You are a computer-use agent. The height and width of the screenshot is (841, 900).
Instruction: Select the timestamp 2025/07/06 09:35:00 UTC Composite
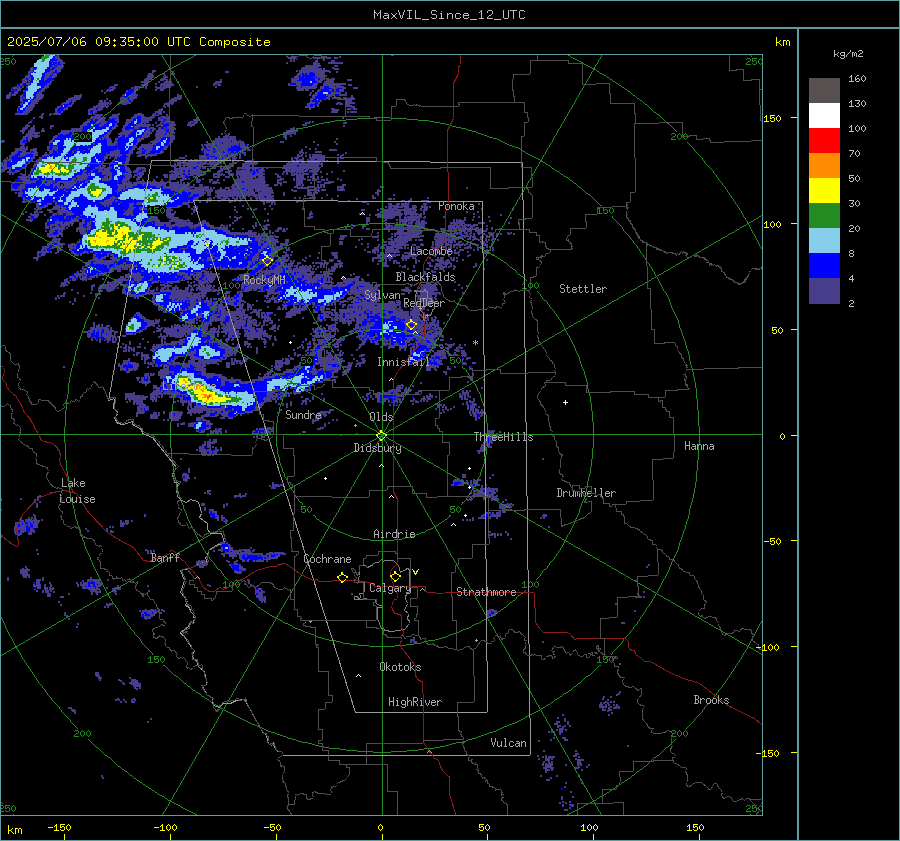[139, 42]
